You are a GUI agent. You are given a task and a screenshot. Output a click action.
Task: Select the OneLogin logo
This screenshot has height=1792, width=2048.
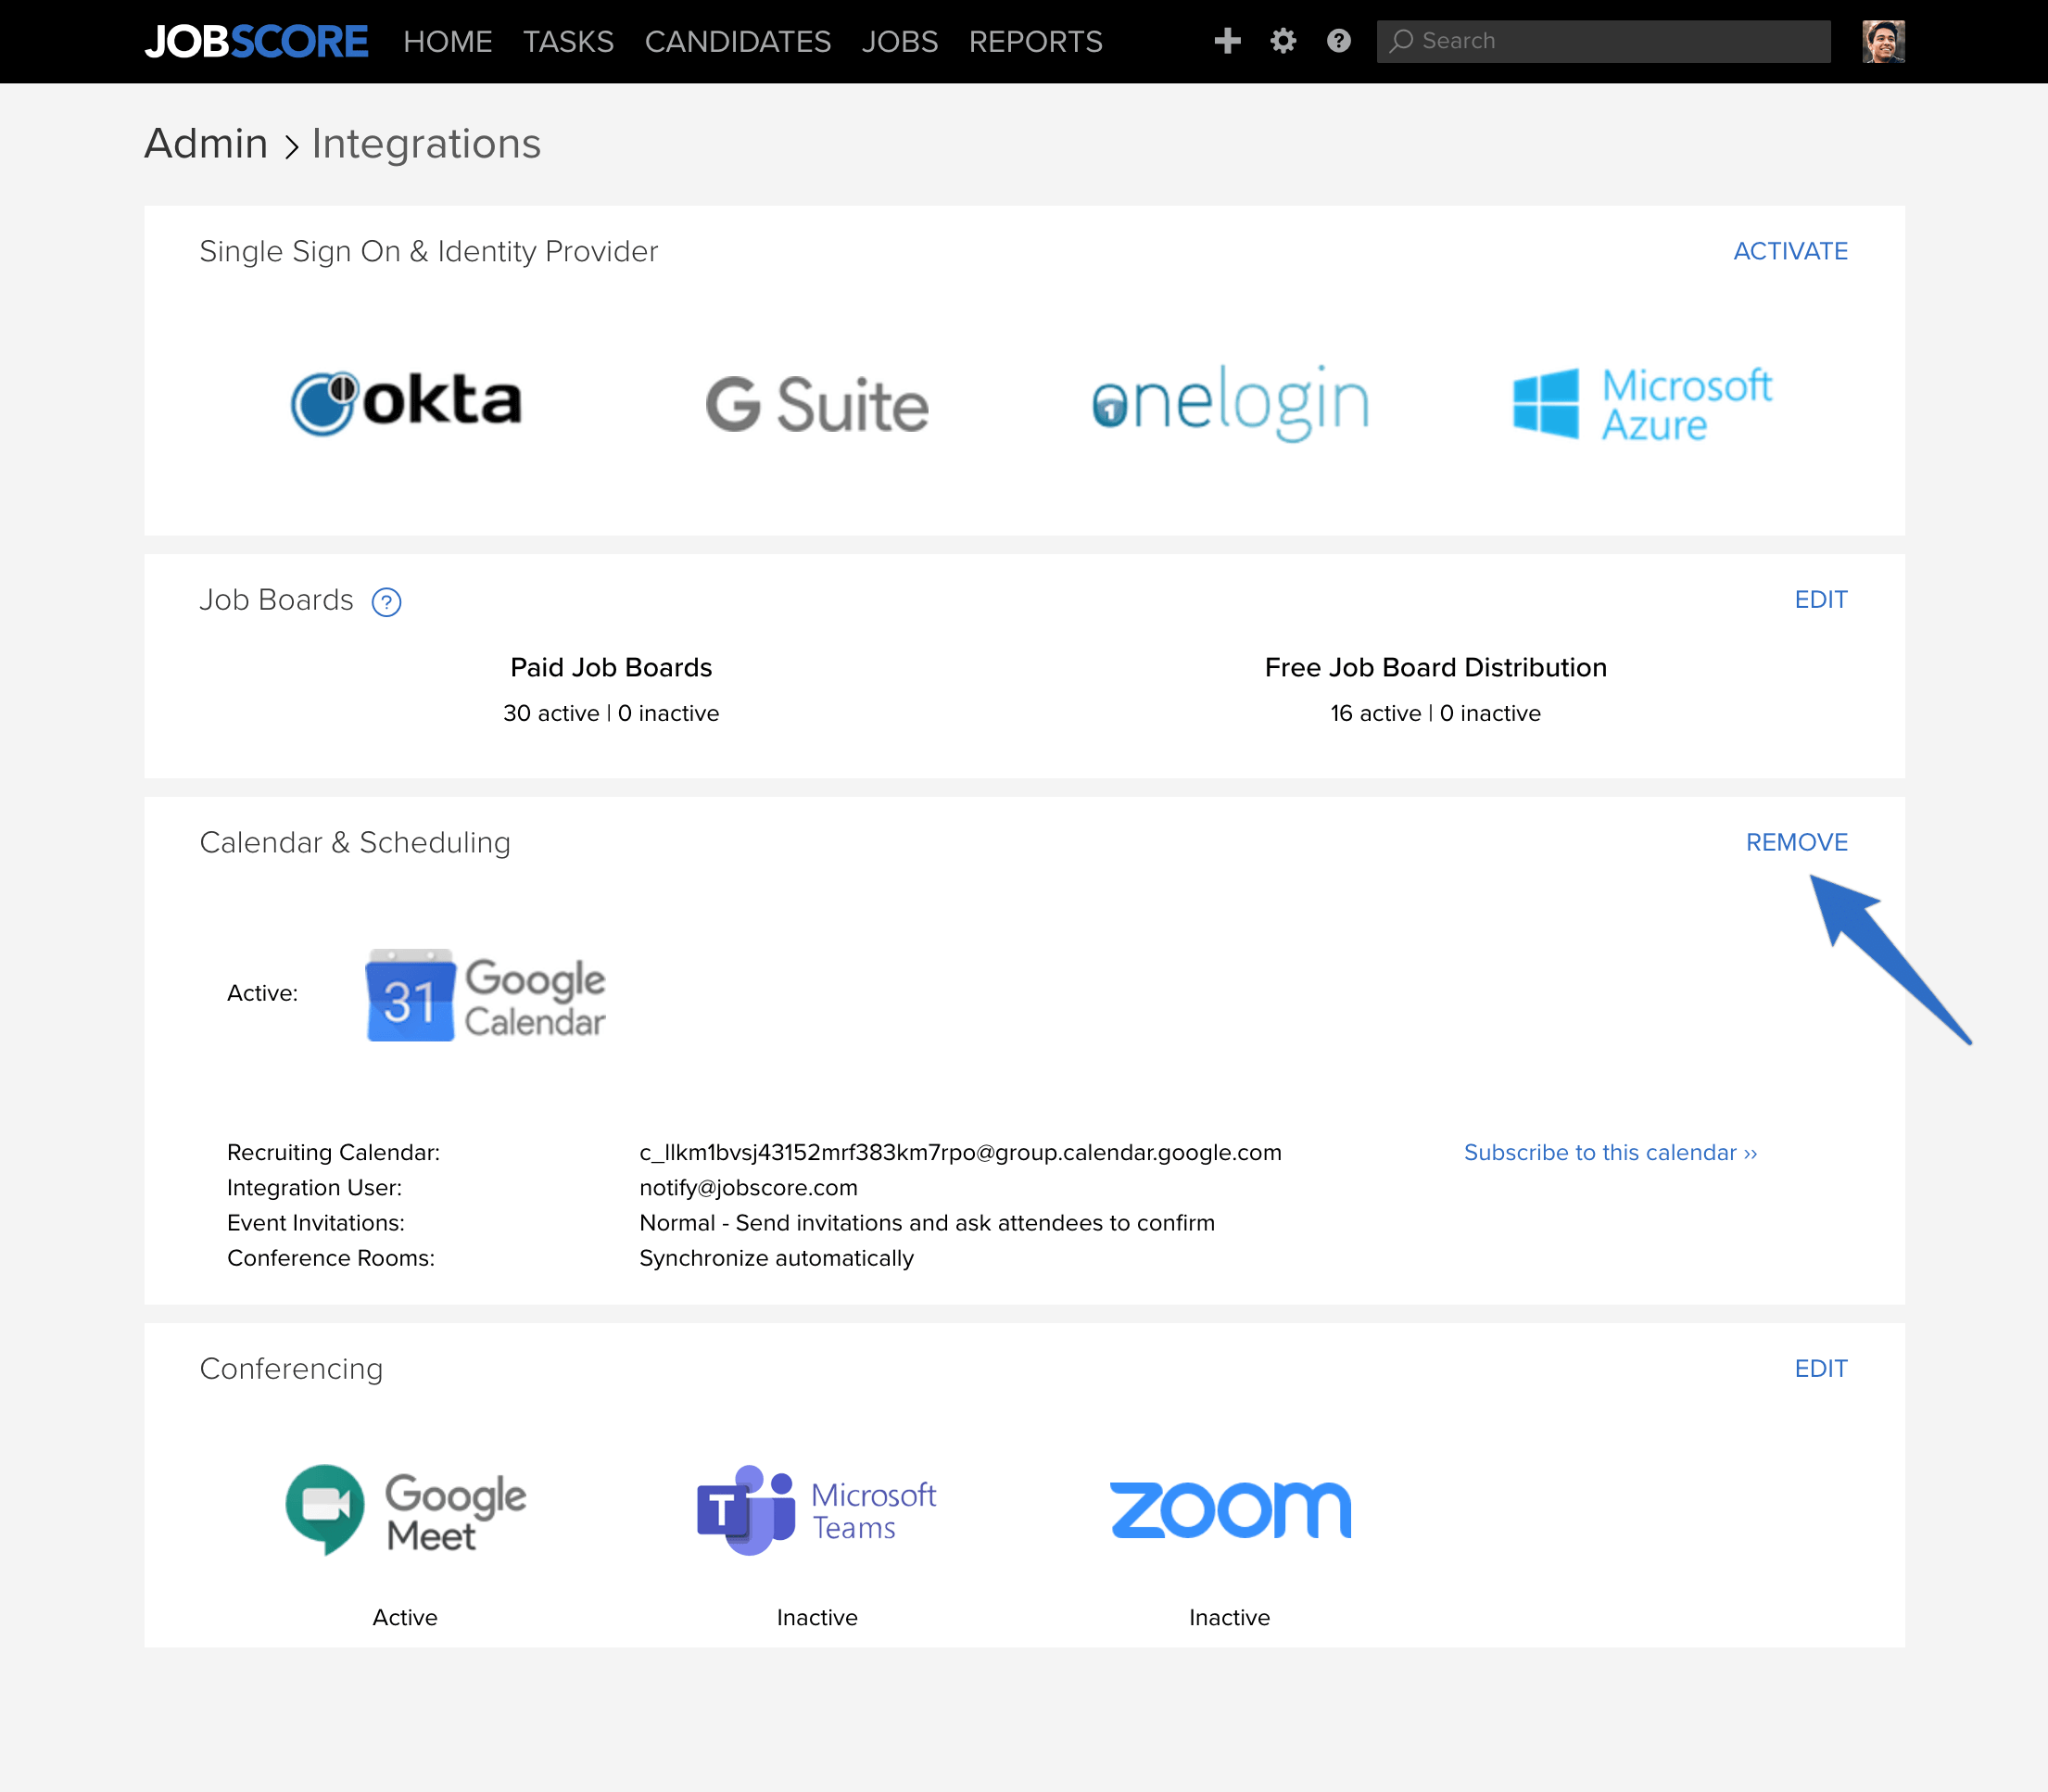tap(1230, 402)
